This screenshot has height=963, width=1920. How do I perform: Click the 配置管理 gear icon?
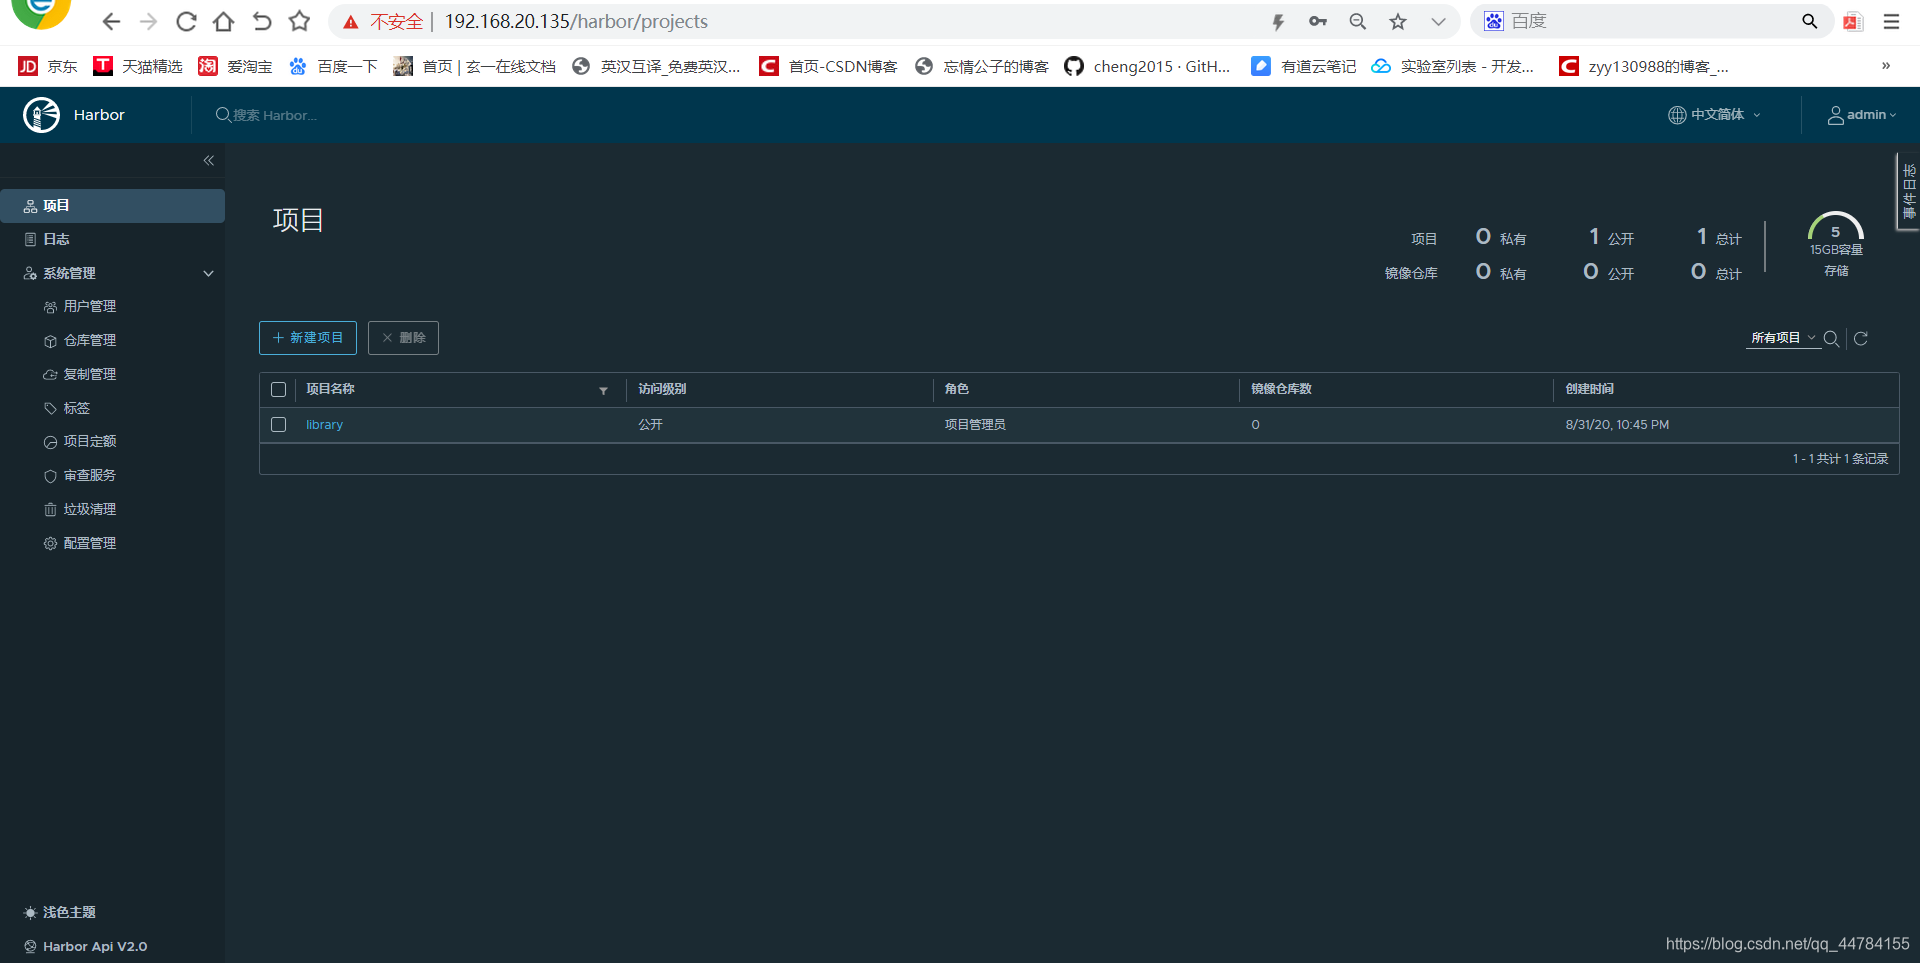pos(50,544)
